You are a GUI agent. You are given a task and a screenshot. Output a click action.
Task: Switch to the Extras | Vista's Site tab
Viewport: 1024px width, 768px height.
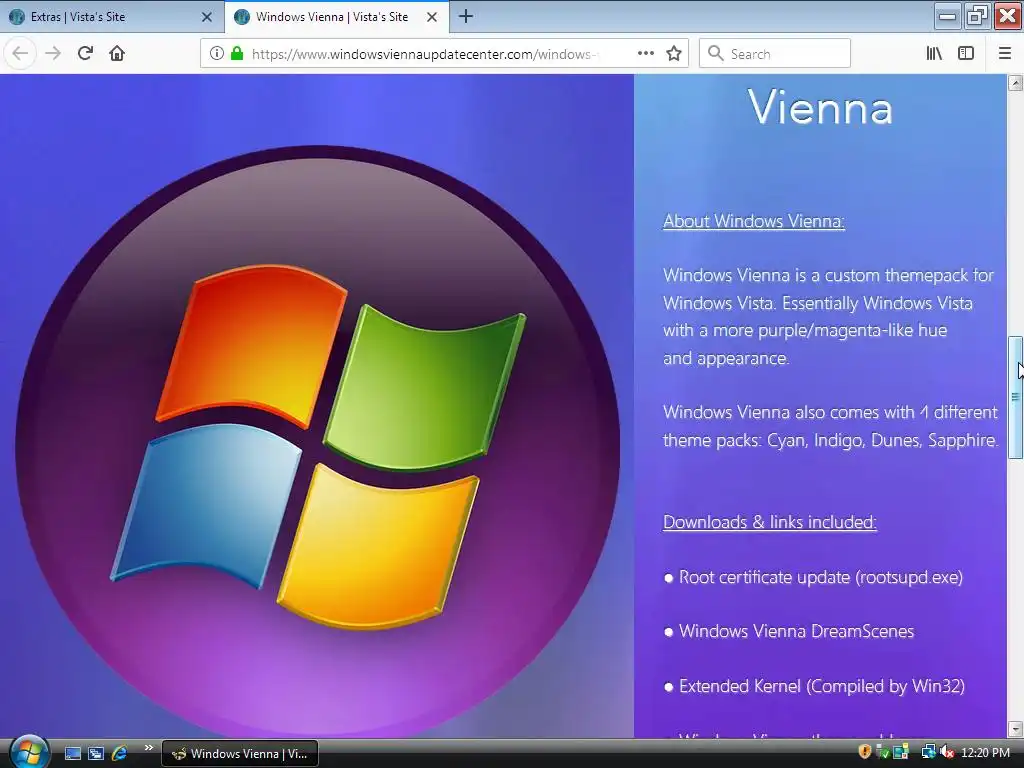pos(111,17)
